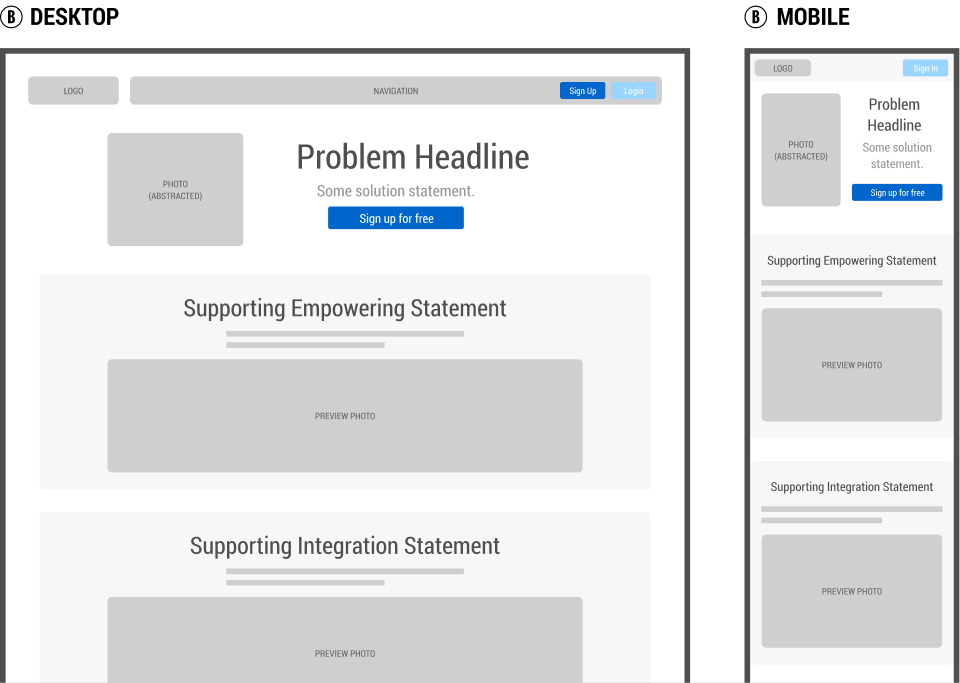The height and width of the screenshot is (683, 960).
Task: Click the LOGO placeholder in the desktop layout
Action: click(x=73, y=91)
